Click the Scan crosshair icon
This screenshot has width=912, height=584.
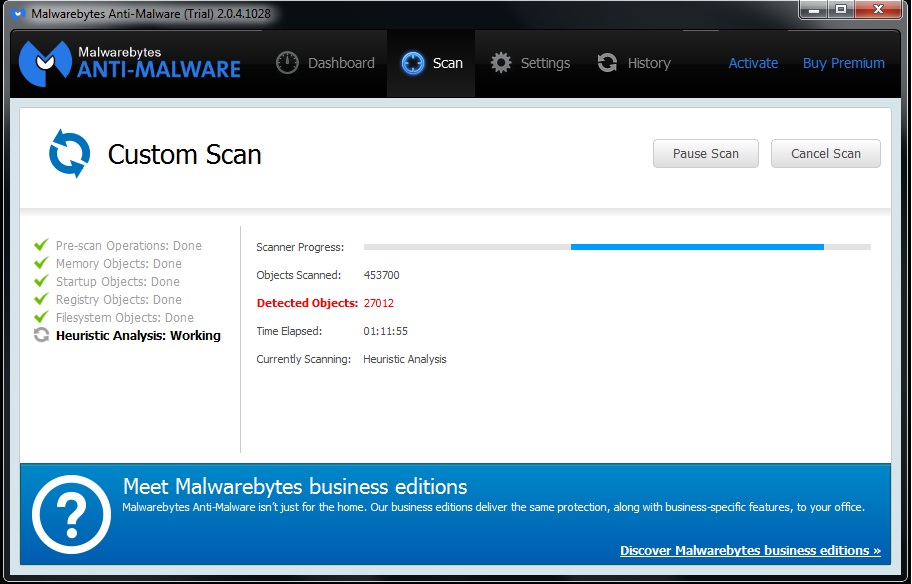tap(413, 63)
